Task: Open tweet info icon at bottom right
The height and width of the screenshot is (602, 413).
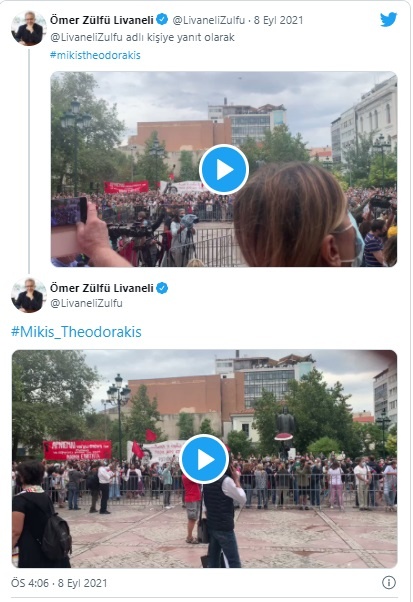Action: (388, 582)
